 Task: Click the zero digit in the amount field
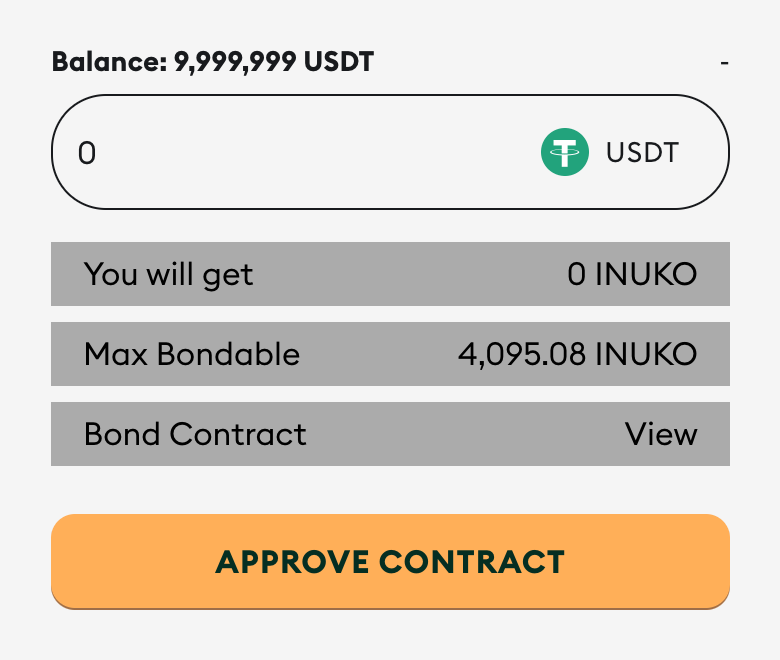pos(87,153)
